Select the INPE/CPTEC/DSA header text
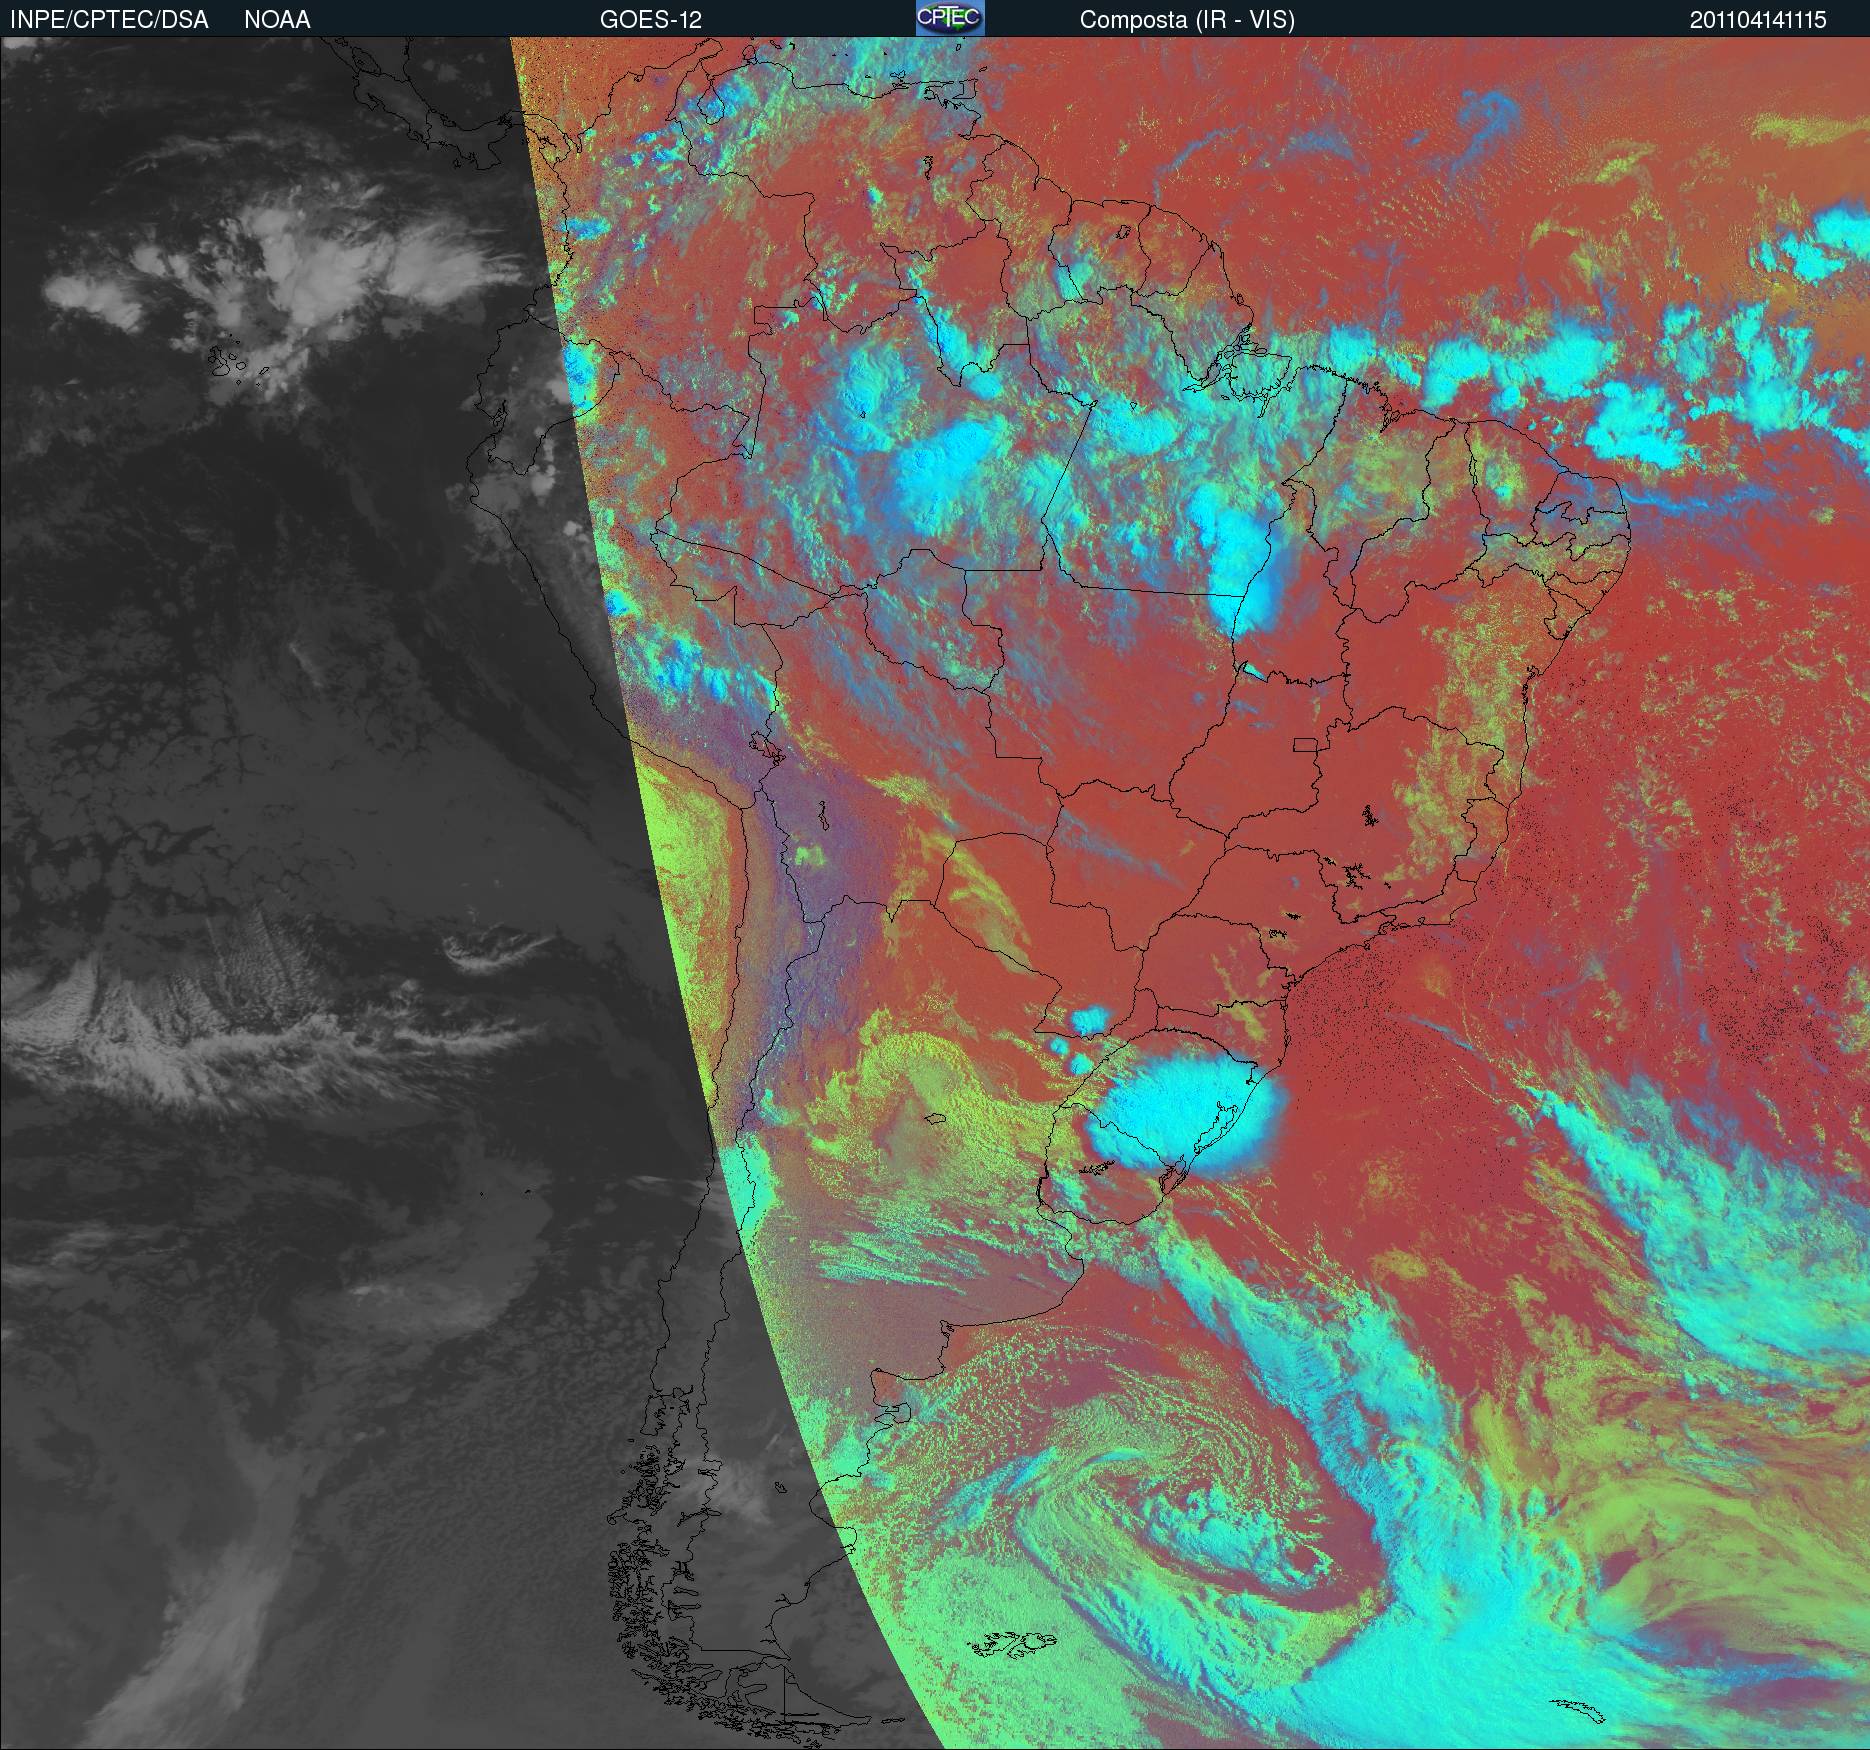The image size is (1870, 1750). [109, 20]
